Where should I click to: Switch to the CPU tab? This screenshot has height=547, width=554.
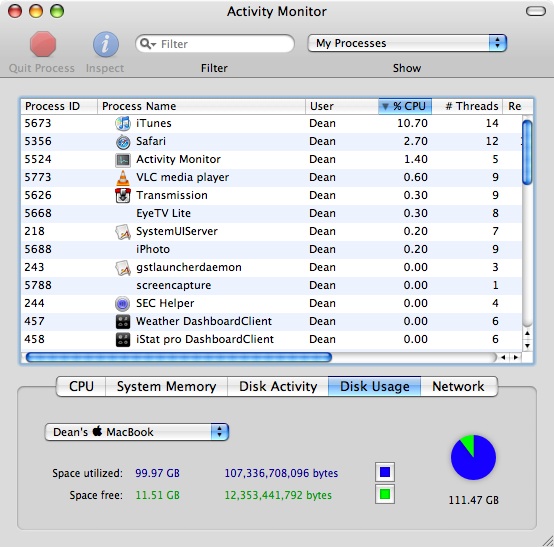[81, 386]
